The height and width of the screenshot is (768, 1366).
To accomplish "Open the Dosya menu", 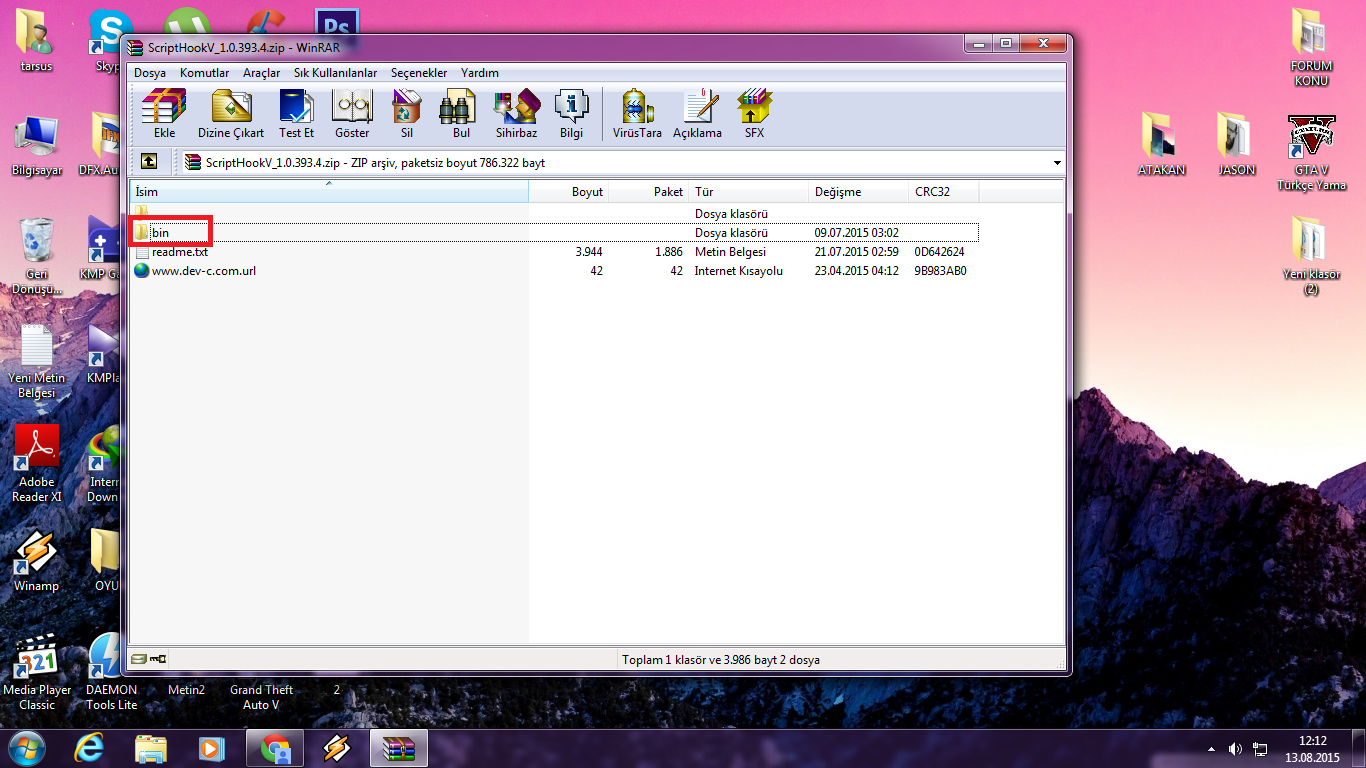I will coord(150,73).
